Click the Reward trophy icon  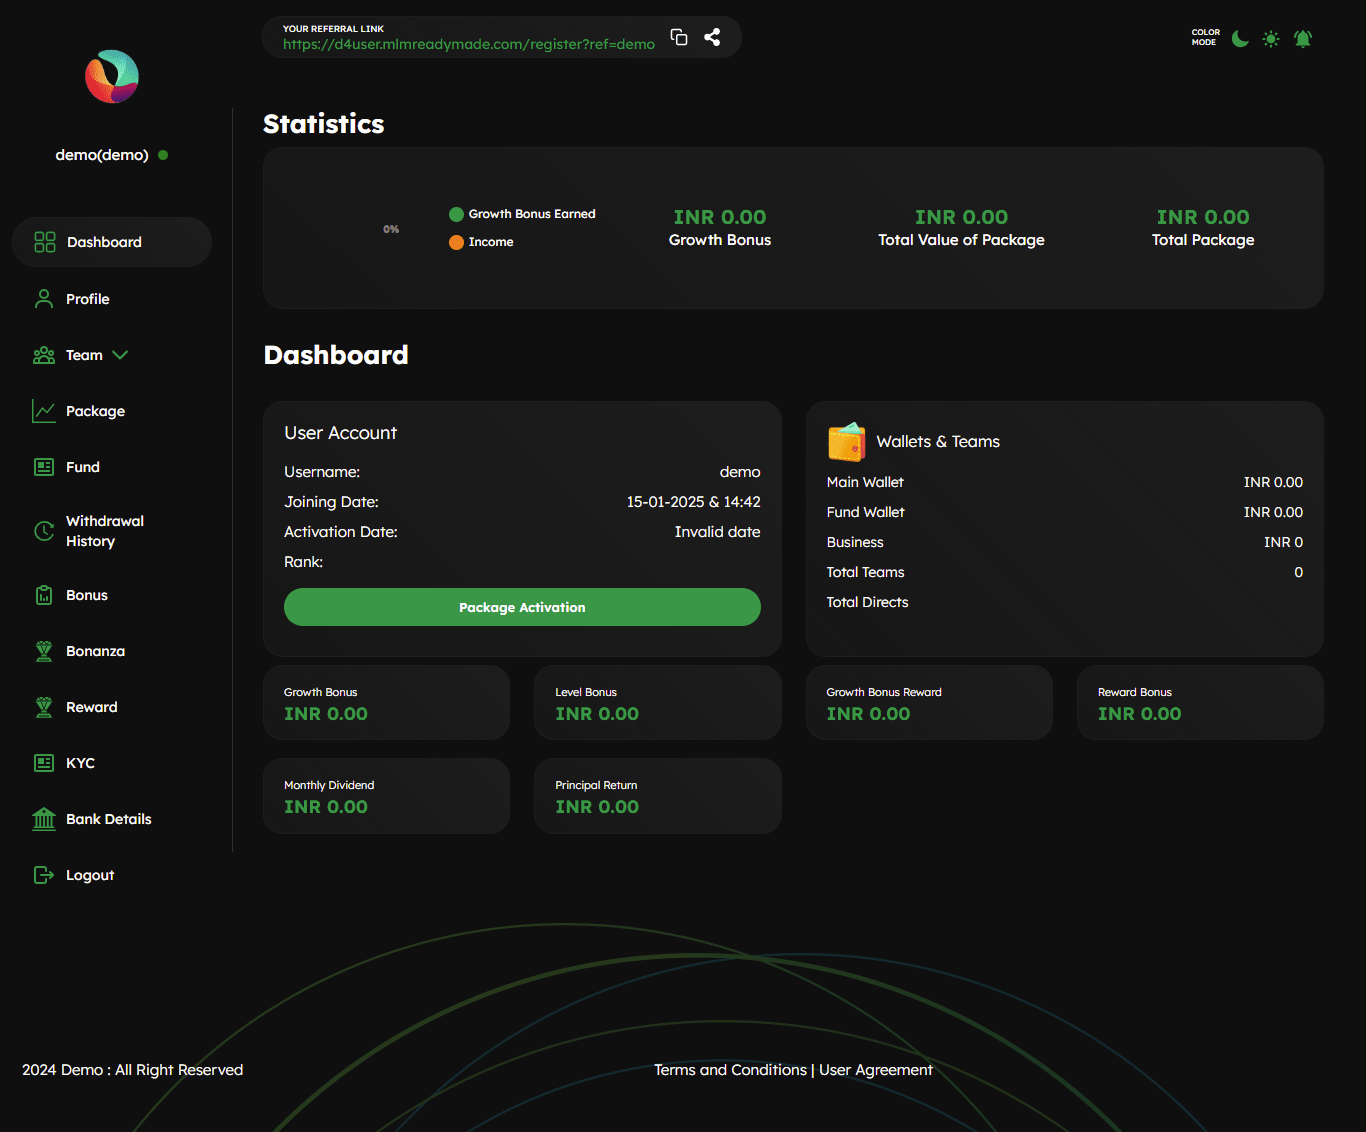[x=44, y=707]
